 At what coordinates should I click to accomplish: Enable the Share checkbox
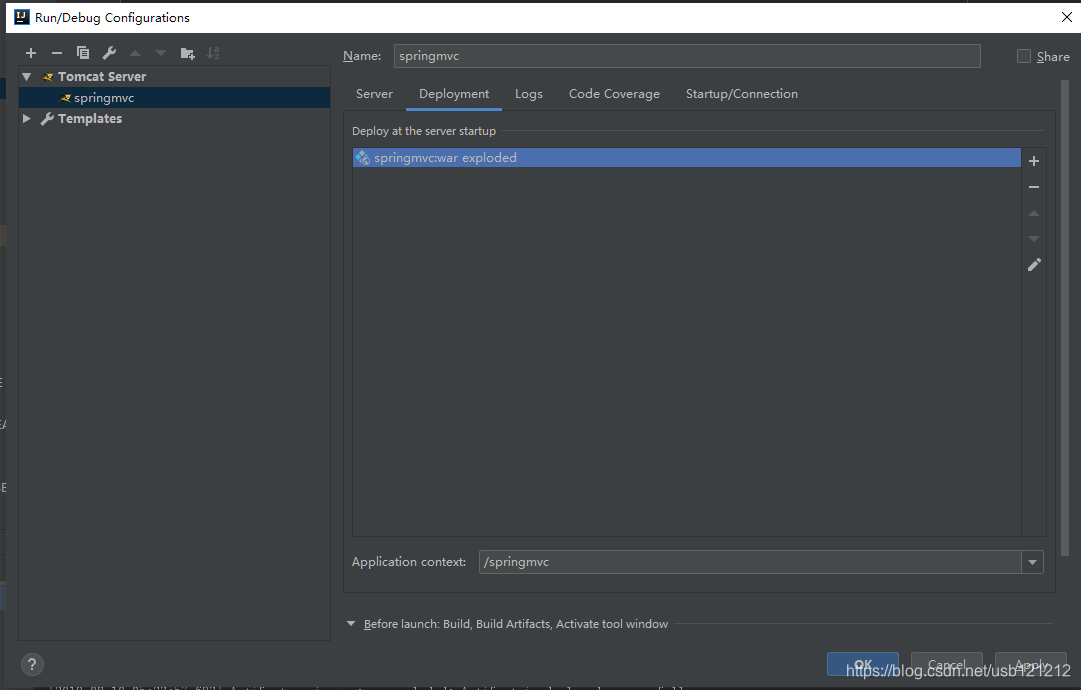[x=1024, y=57]
